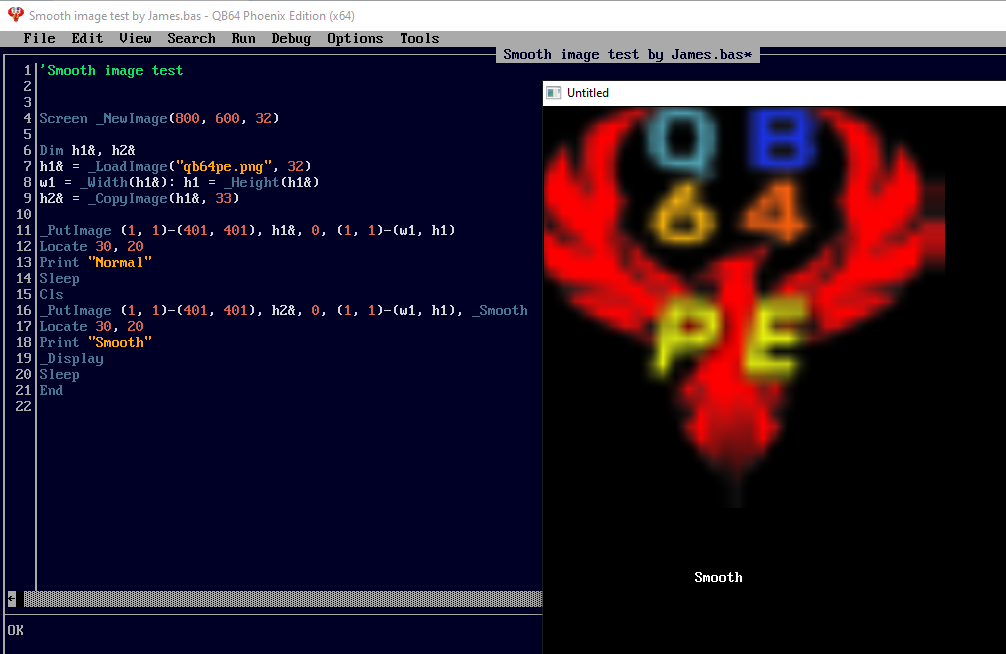Screen dimensions: 1006x654
Task: Click 'Dim' keyword on line 6
Action: (51, 151)
